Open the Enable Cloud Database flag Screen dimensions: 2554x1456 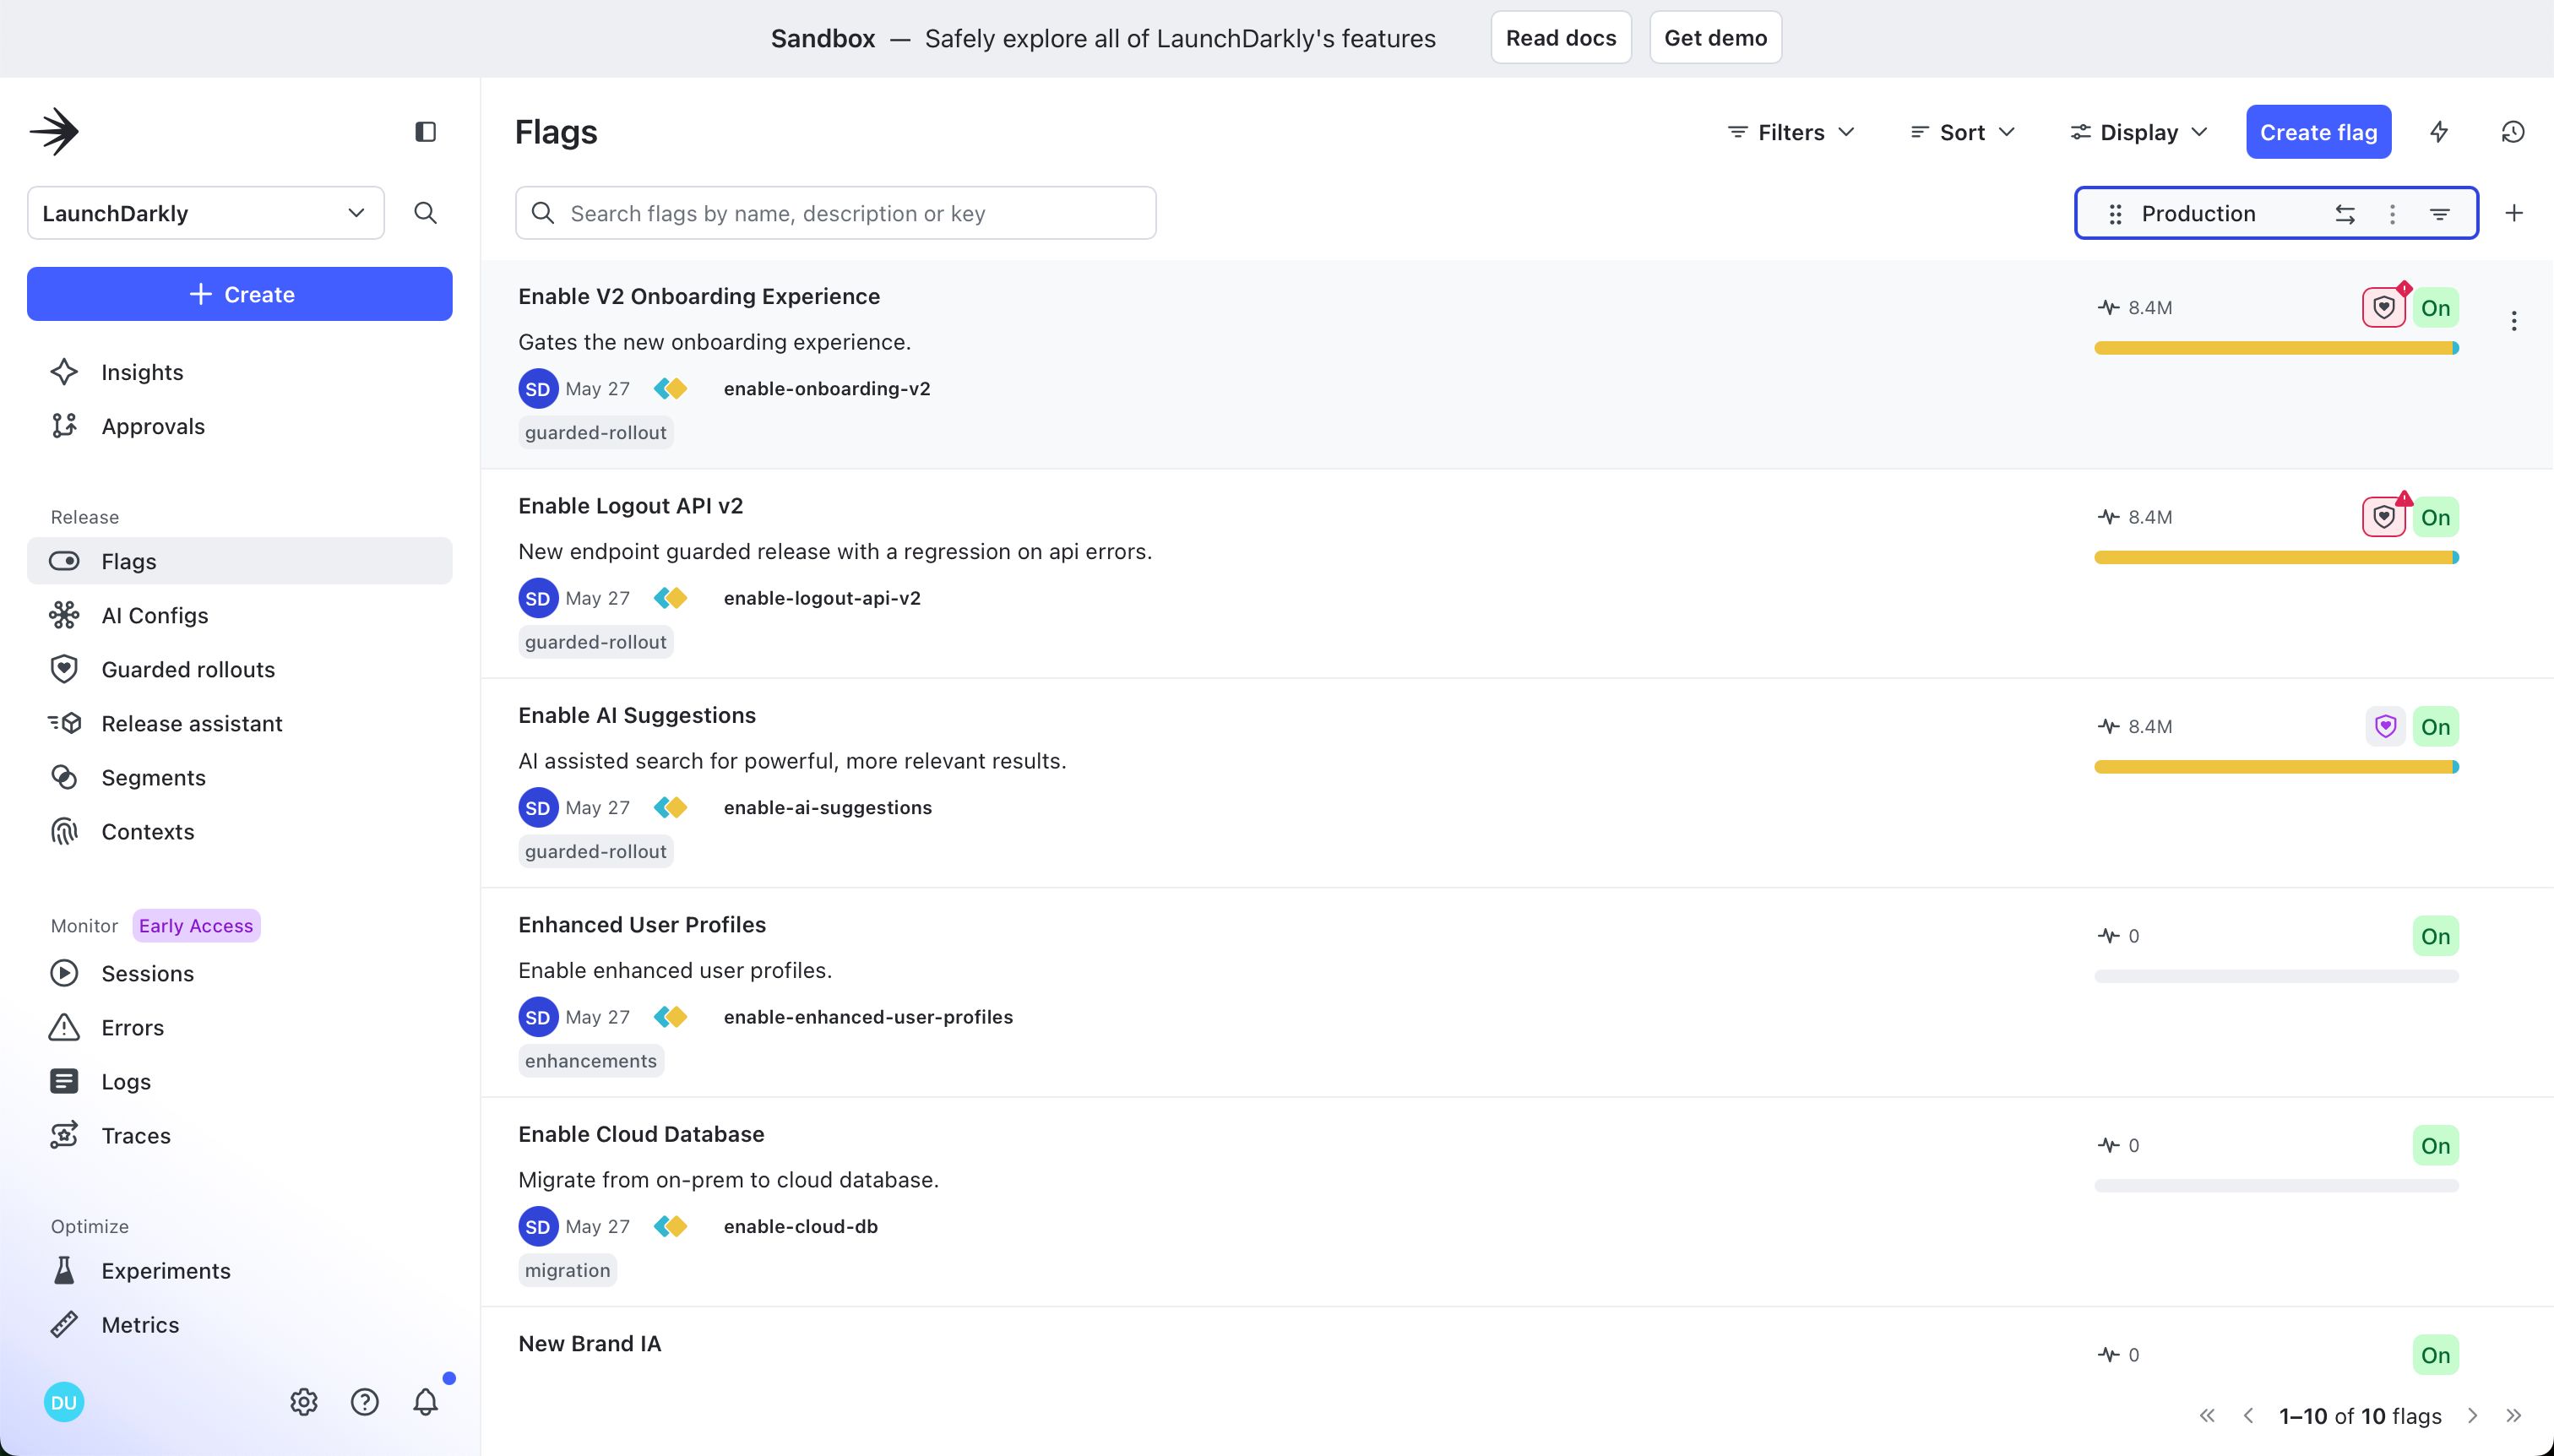tap(641, 1134)
